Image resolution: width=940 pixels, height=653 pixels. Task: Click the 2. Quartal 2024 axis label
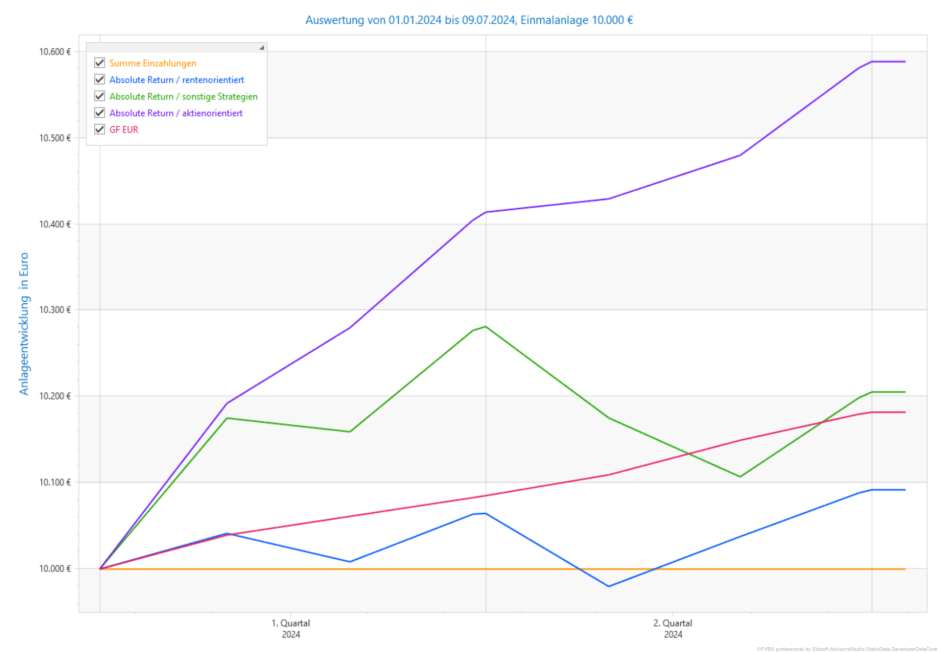674,628
